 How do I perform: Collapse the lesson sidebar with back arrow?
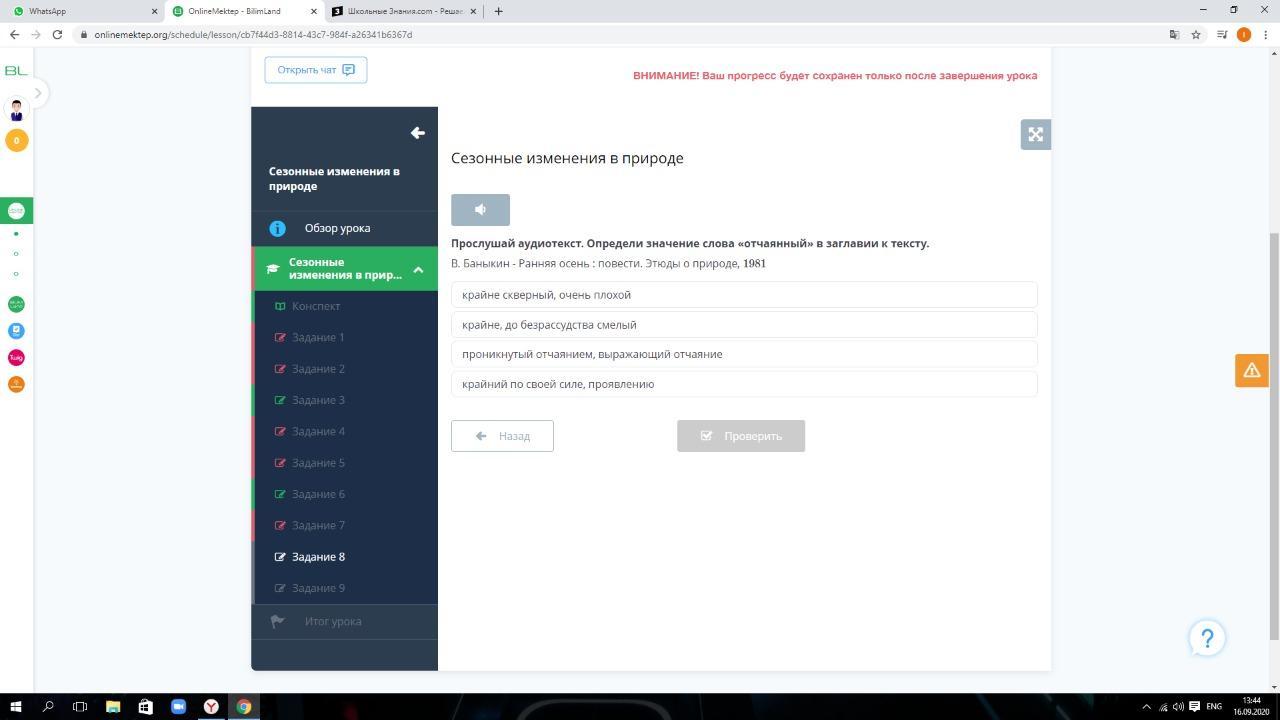point(418,133)
